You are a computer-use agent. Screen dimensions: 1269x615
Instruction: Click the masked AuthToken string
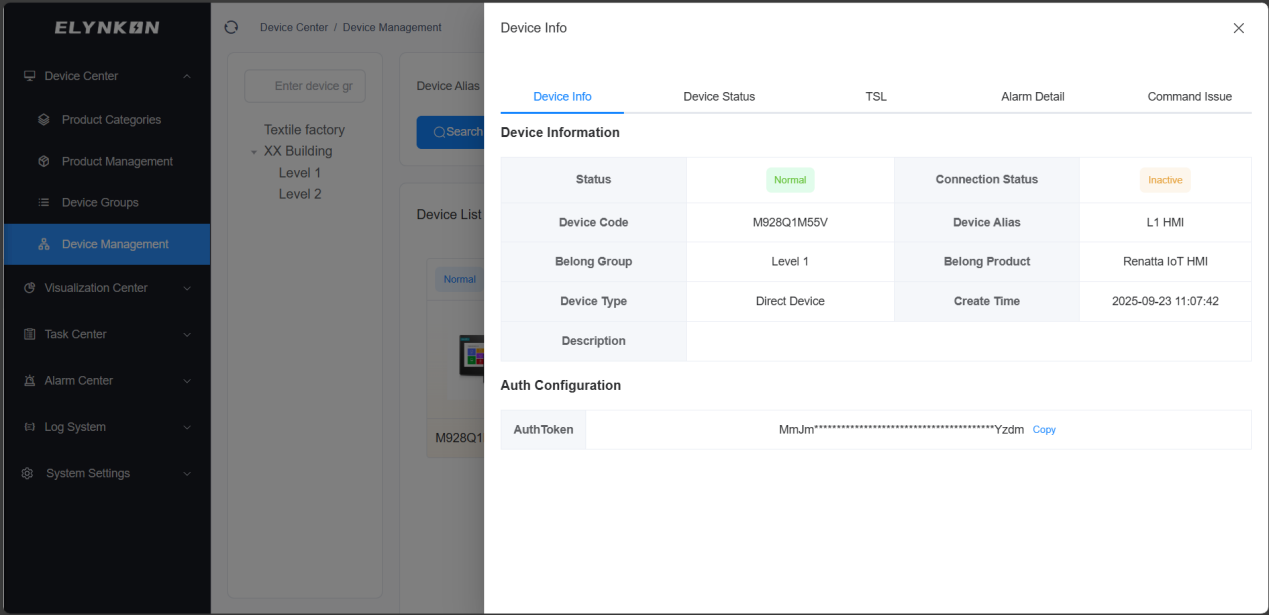(x=901, y=430)
